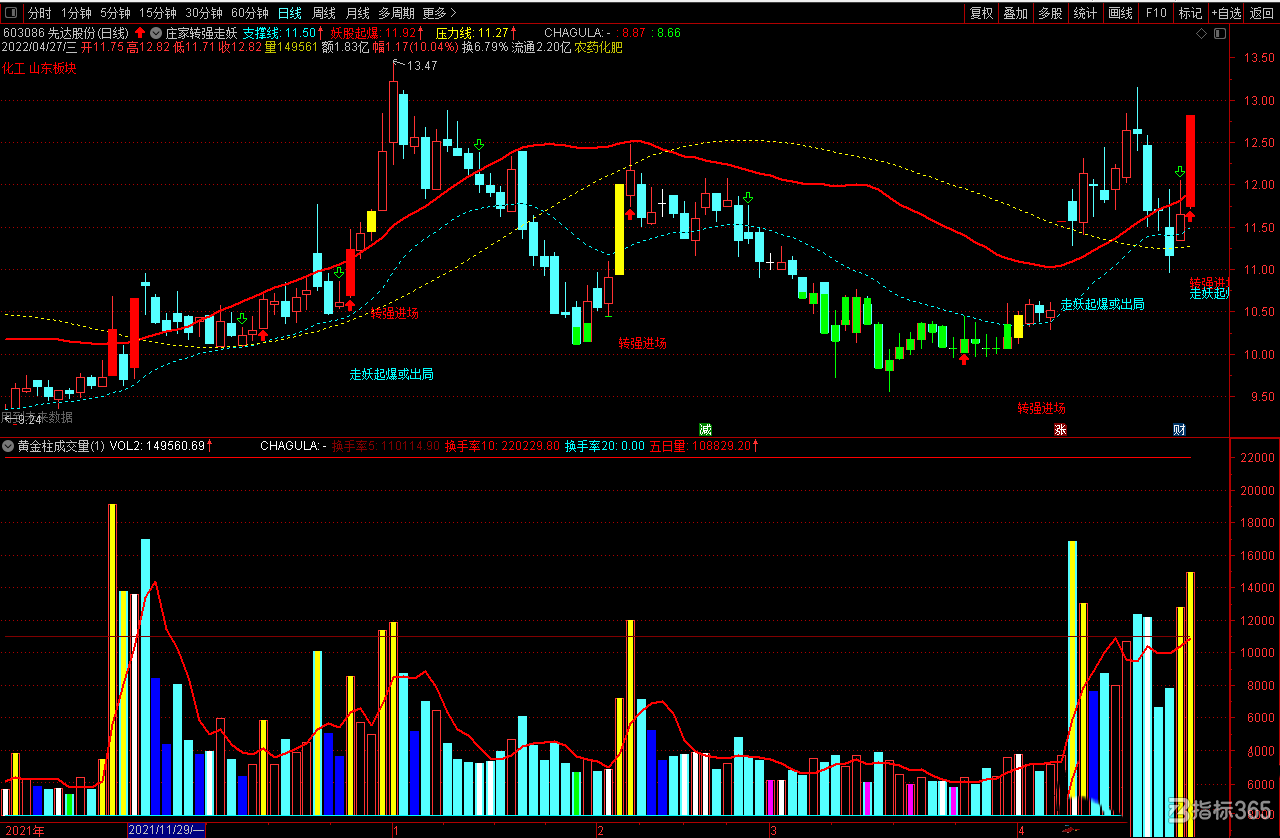Click the 山东板块 region link
Screen dimensions: 1280x838
click(x=52, y=69)
